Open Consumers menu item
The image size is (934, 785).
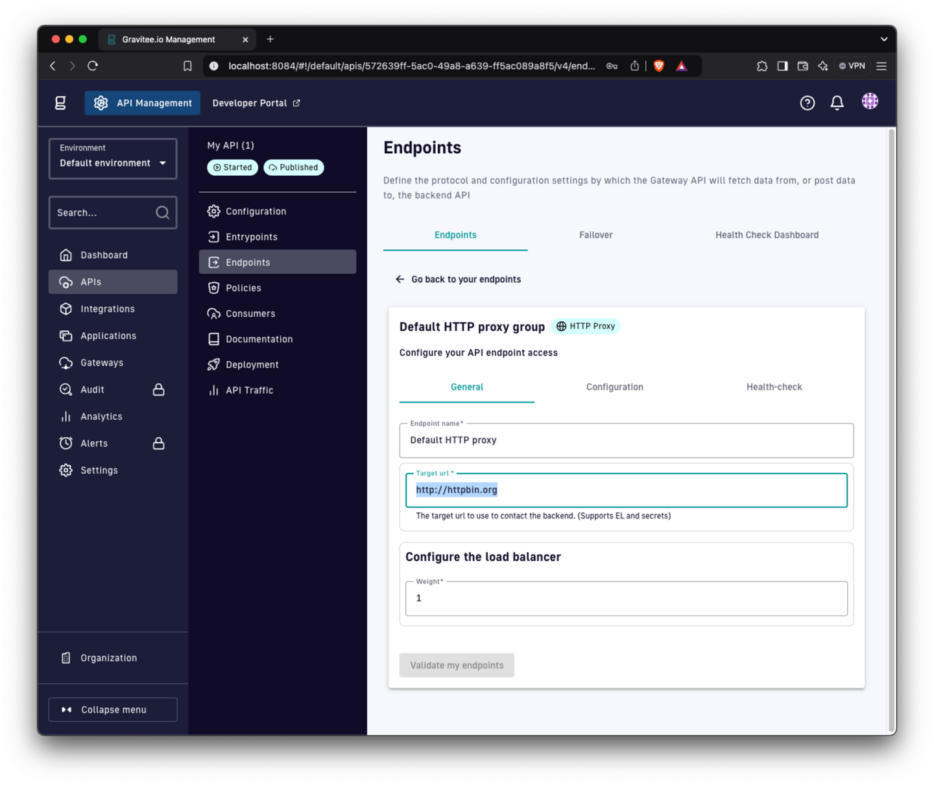[x=278, y=313]
